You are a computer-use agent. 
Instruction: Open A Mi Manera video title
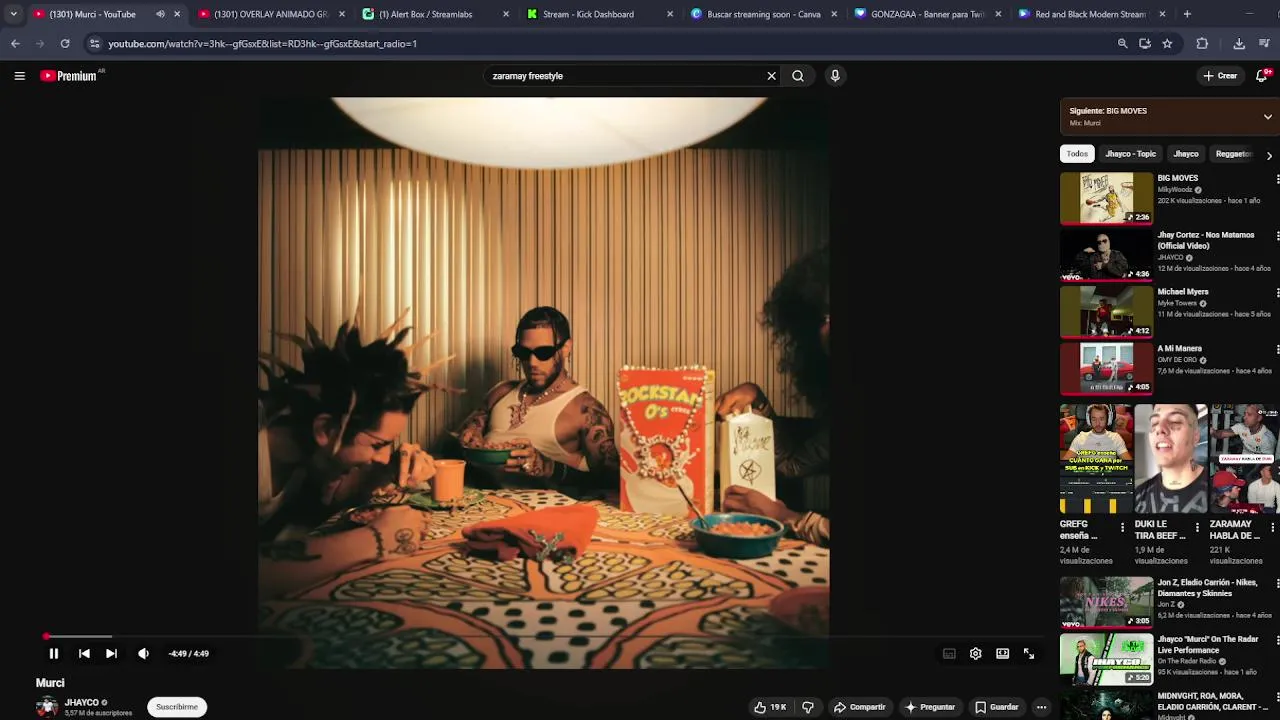pyautogui.click(x=1180, y=348)
